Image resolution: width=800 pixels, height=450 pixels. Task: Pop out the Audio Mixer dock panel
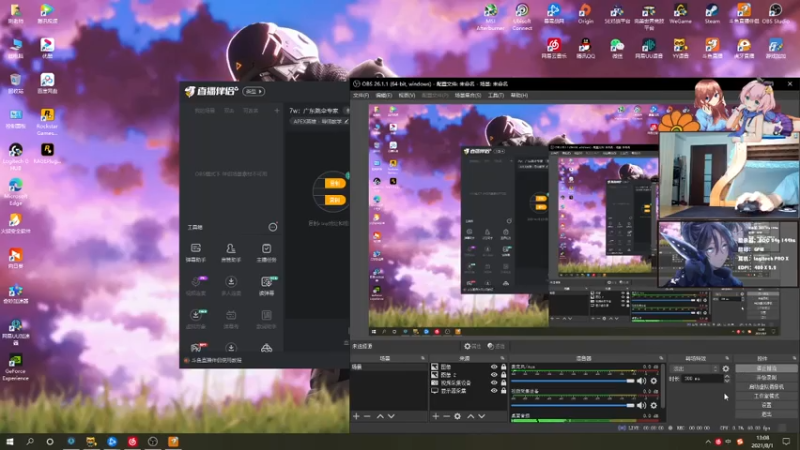(661, 358)
